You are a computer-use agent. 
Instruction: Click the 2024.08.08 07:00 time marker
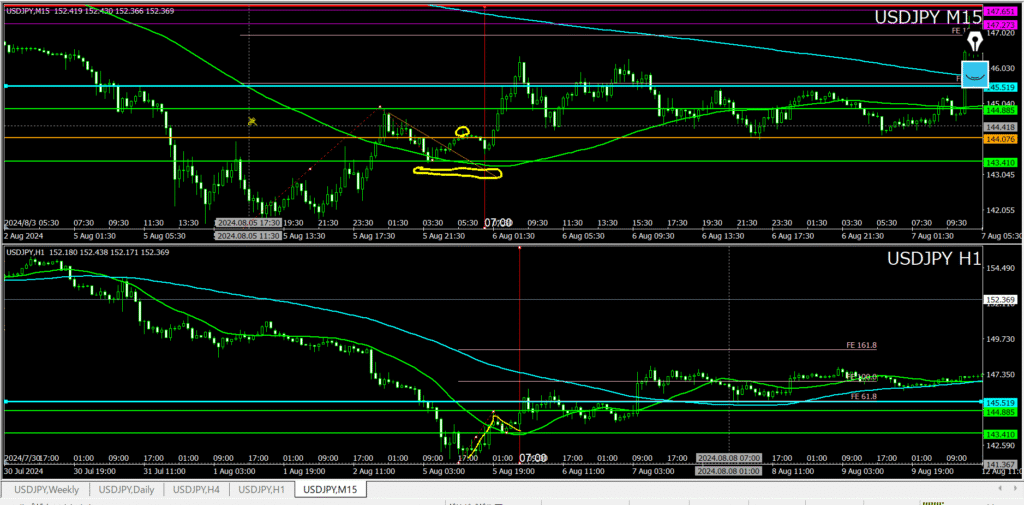[x=728, y=456]
